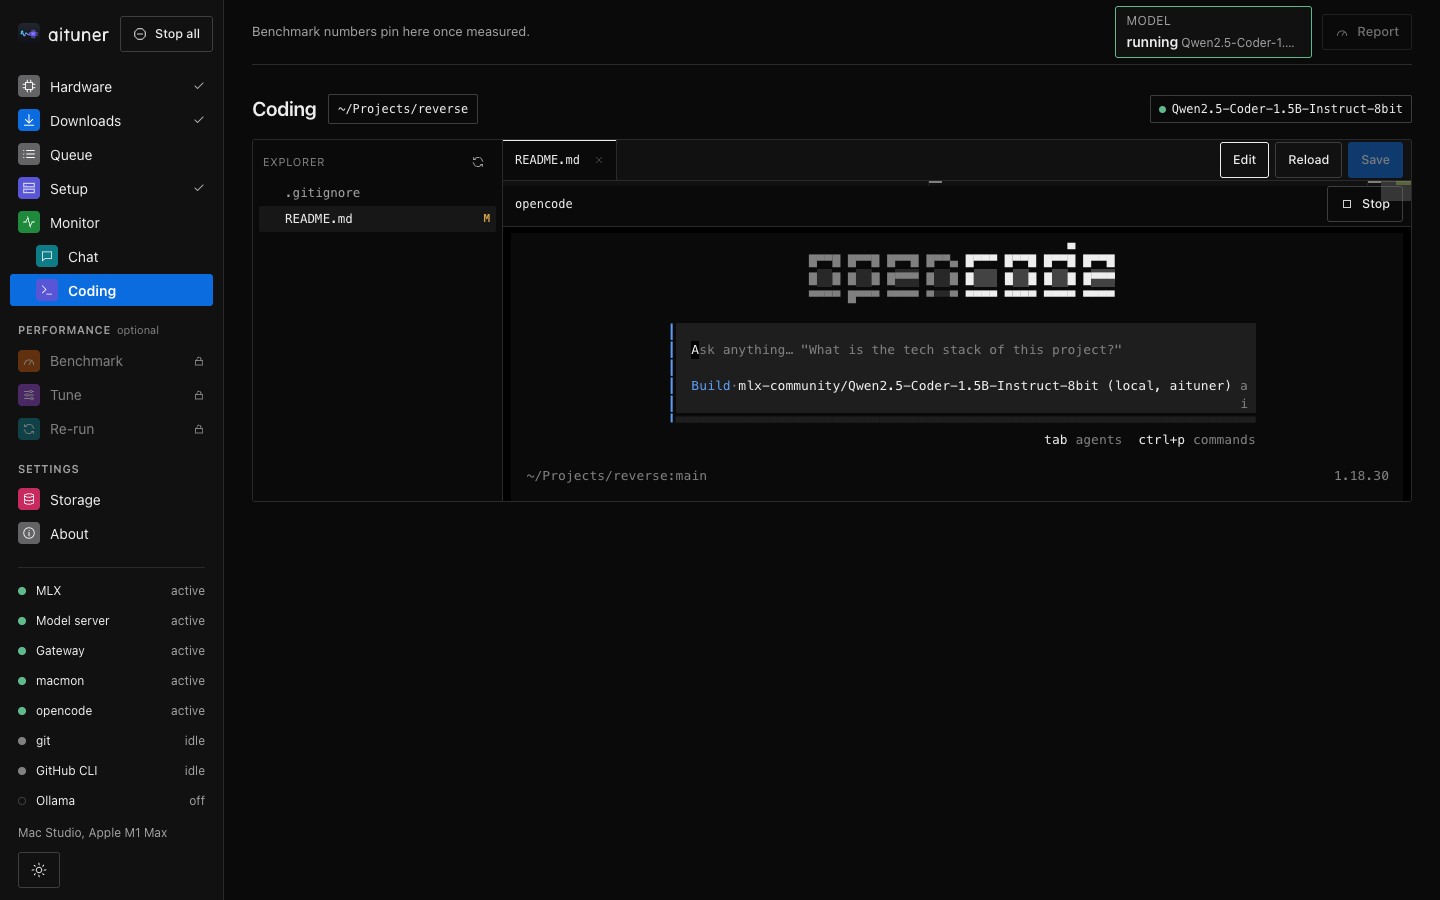Click the MLX service status row

[111, 591]
